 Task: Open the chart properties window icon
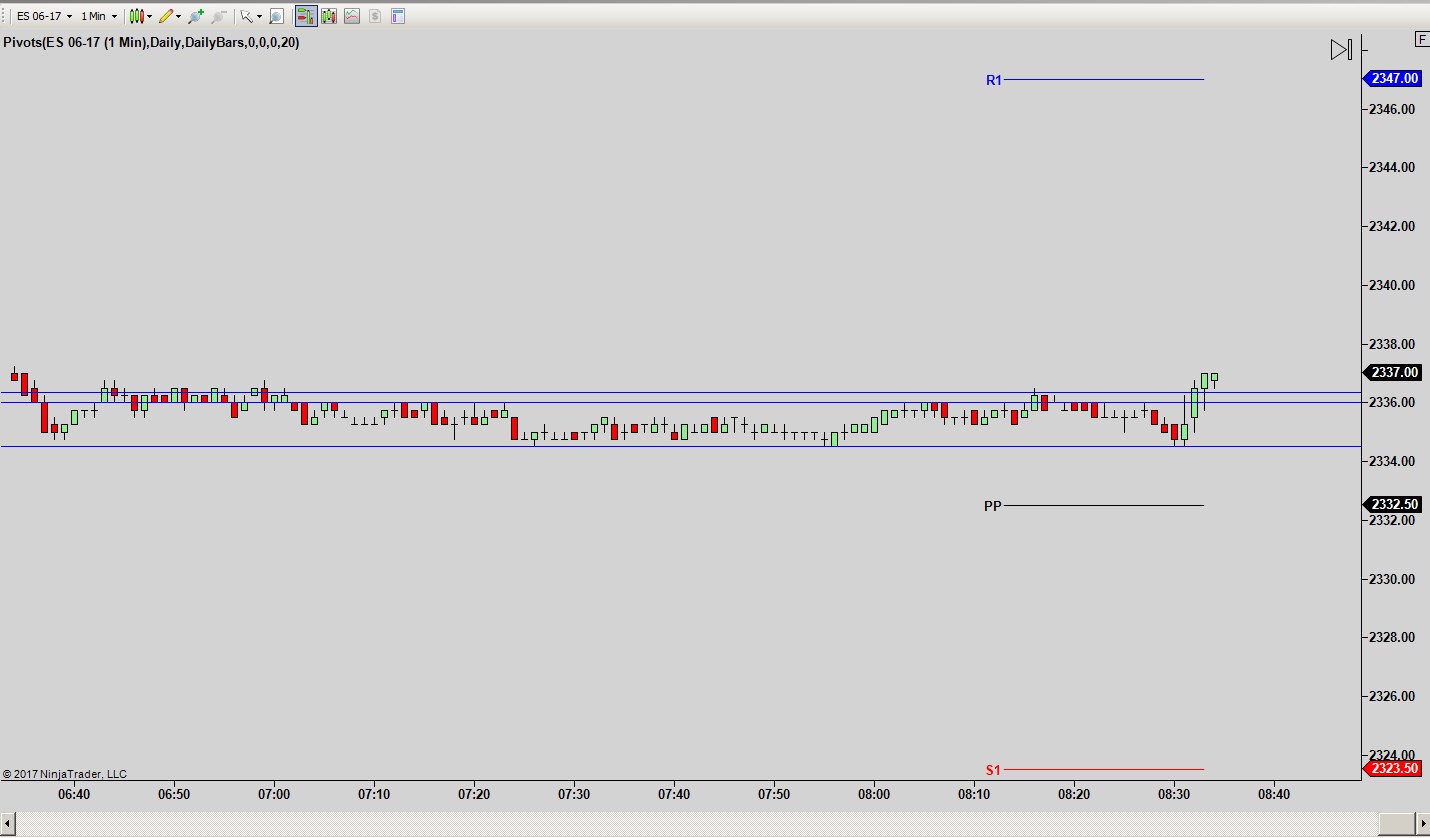click(x=398, y=16)
